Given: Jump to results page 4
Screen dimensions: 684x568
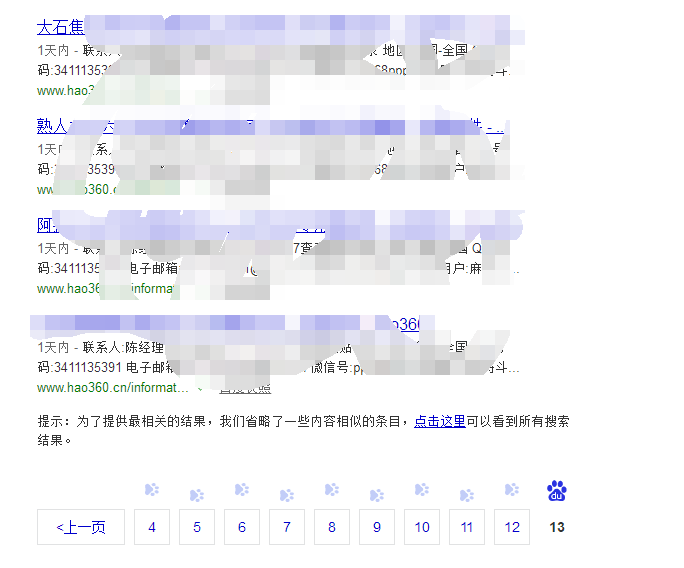Looking at the screenshot, I should [x=152, y=527].
